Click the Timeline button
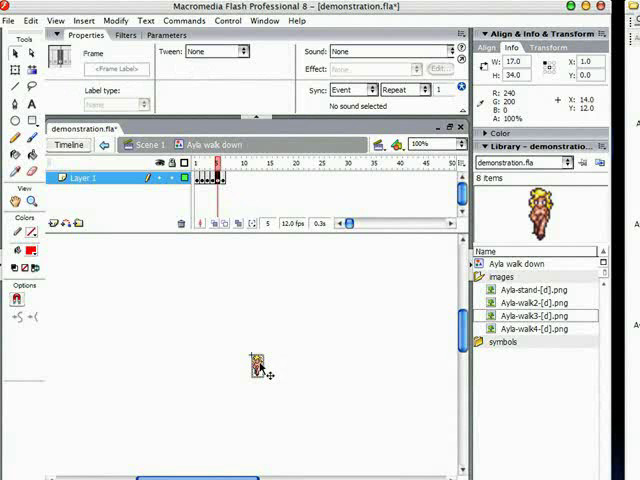 coord(69,145)
